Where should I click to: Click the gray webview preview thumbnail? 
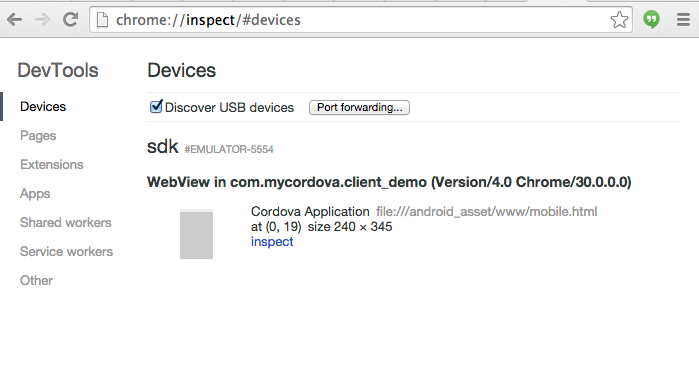196,234
